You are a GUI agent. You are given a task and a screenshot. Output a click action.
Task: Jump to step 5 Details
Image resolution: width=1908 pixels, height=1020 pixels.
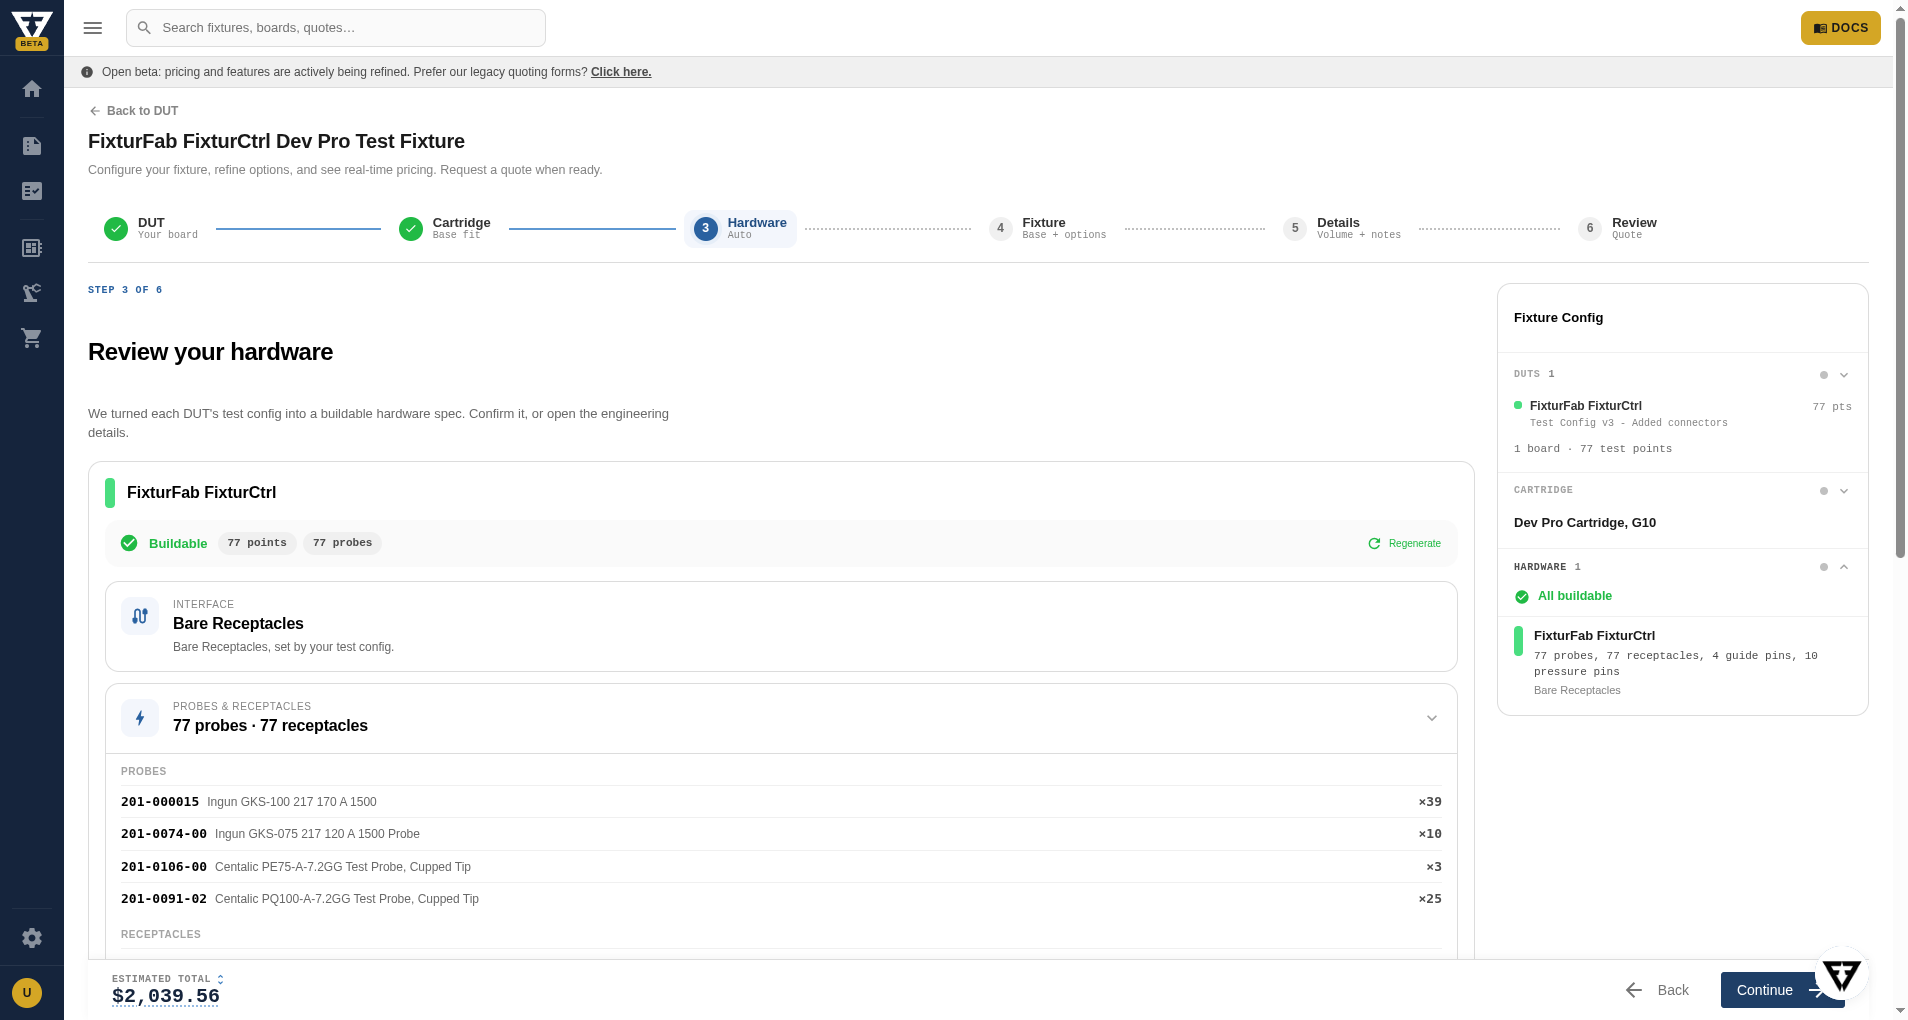click(x=1342, y=228)
